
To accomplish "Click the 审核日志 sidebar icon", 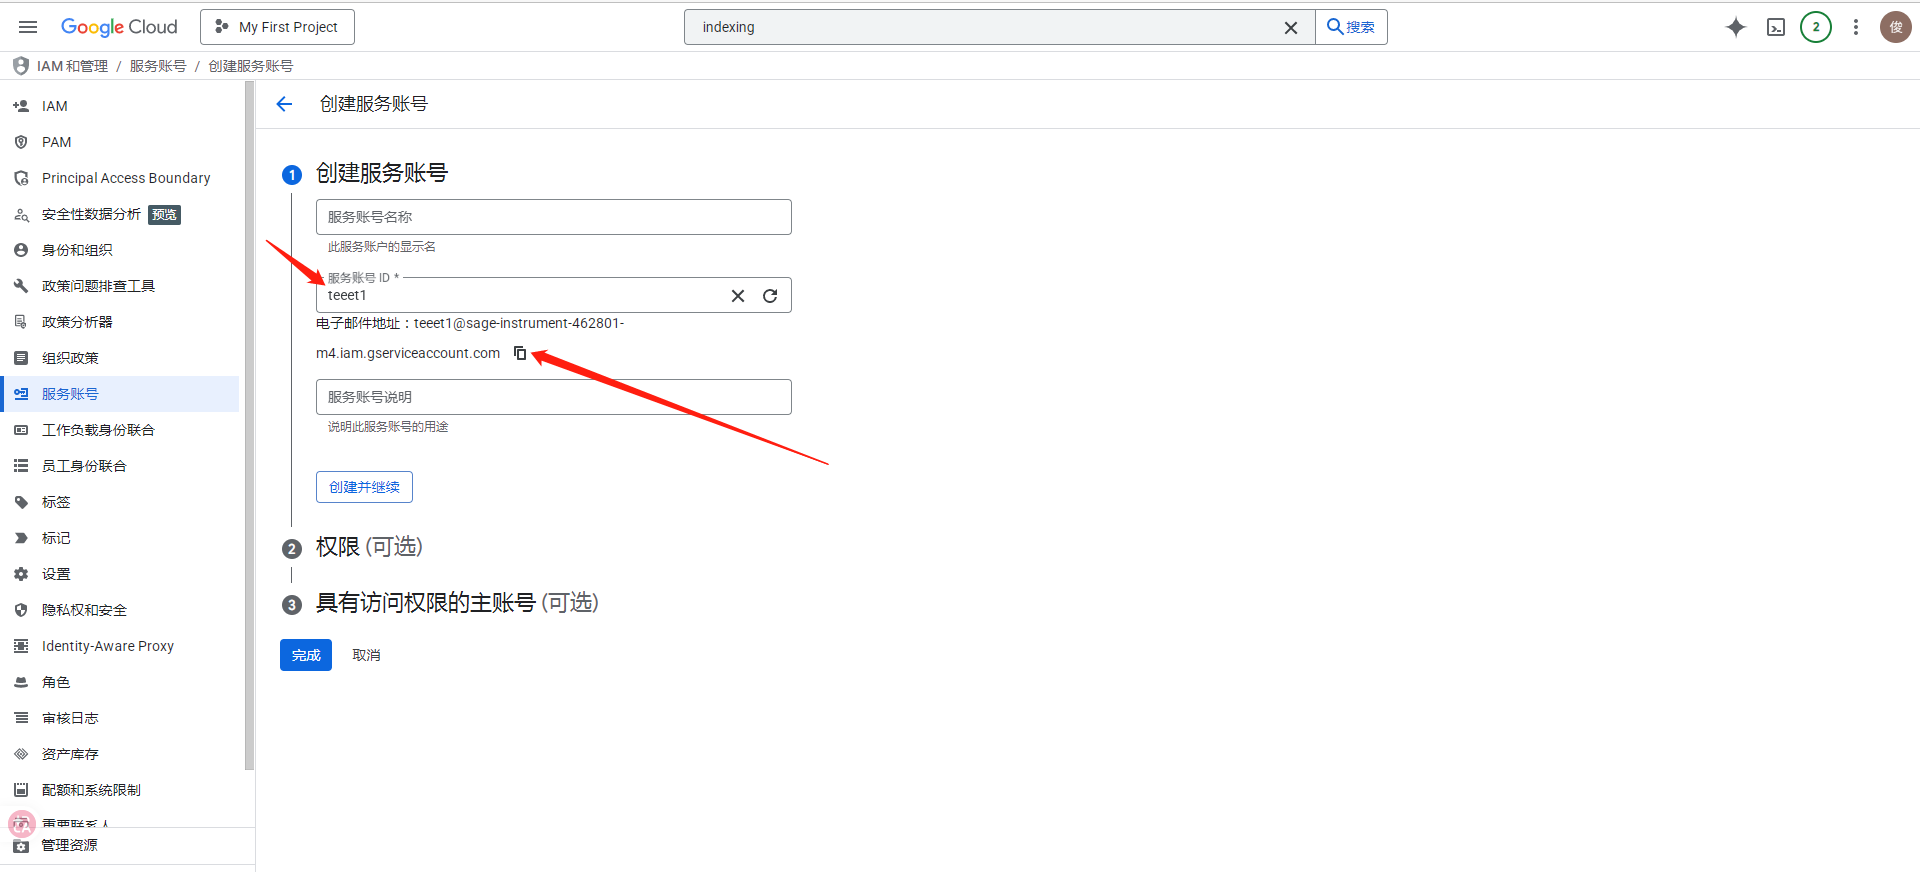I will [x=21, y=718].
